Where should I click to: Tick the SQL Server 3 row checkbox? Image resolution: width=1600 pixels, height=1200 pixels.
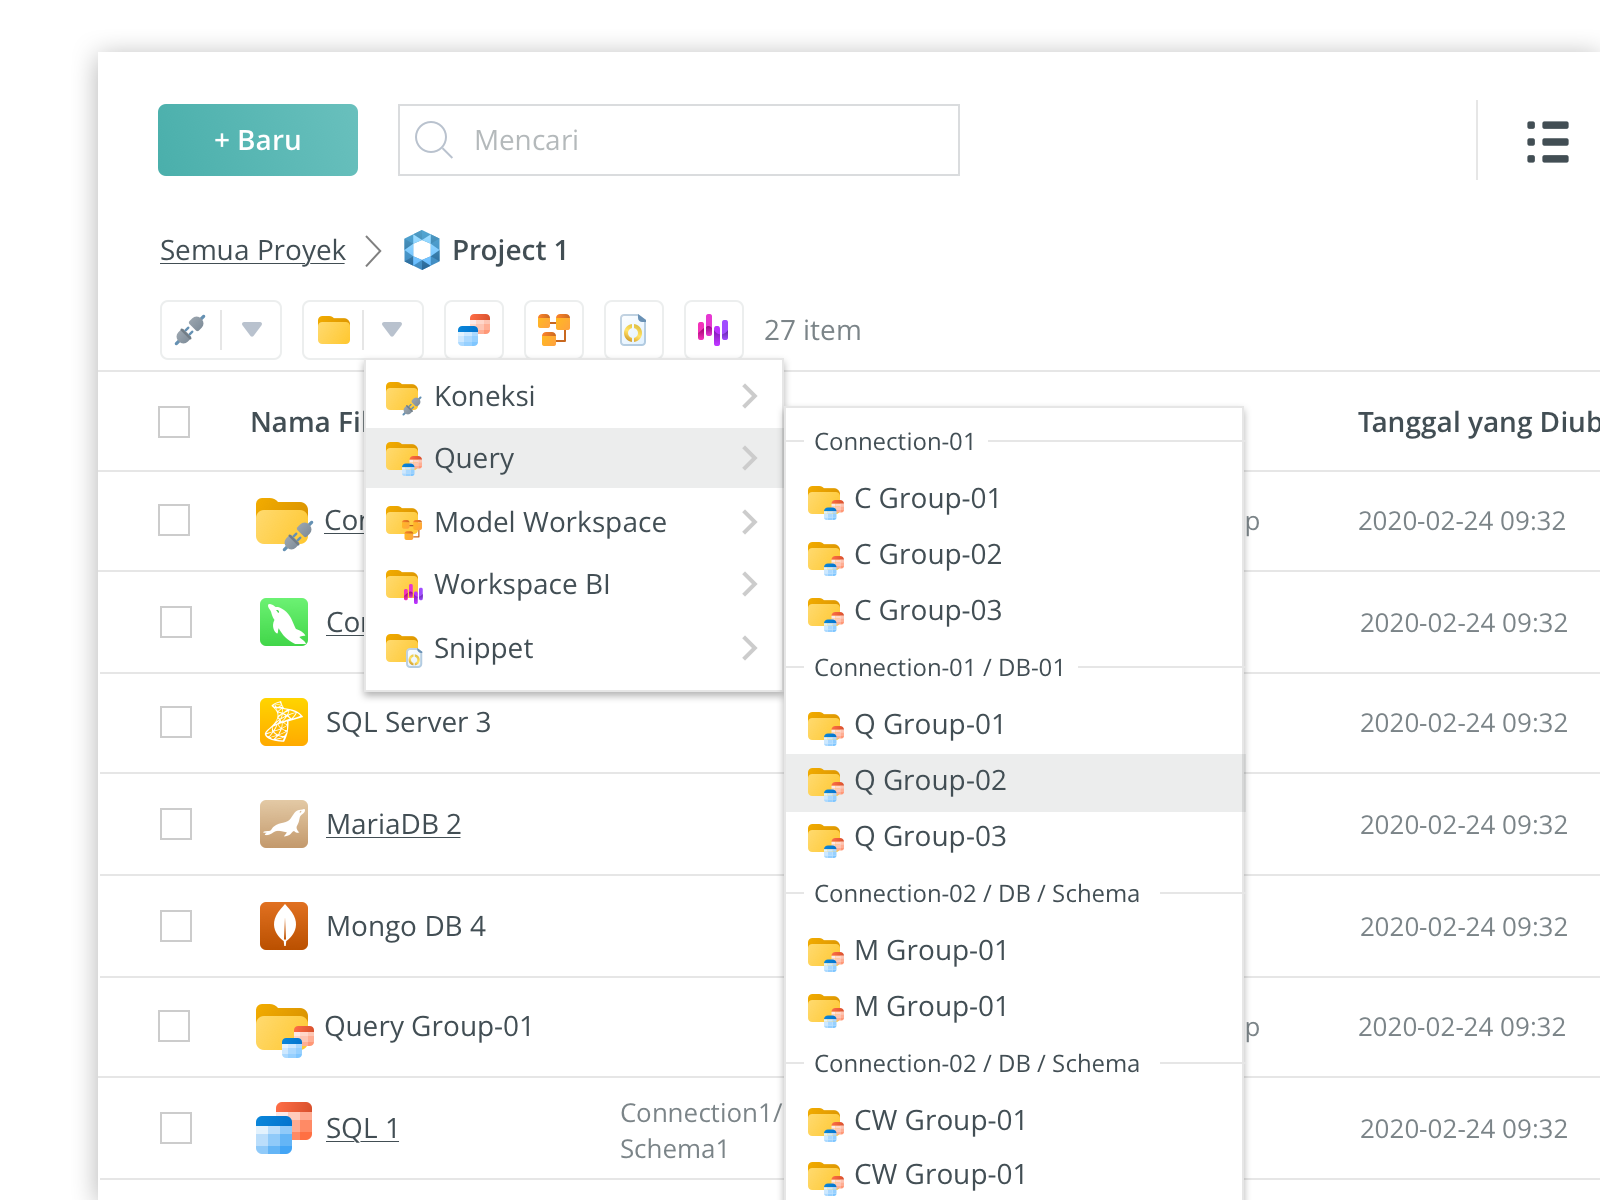[x=176, y=722]
